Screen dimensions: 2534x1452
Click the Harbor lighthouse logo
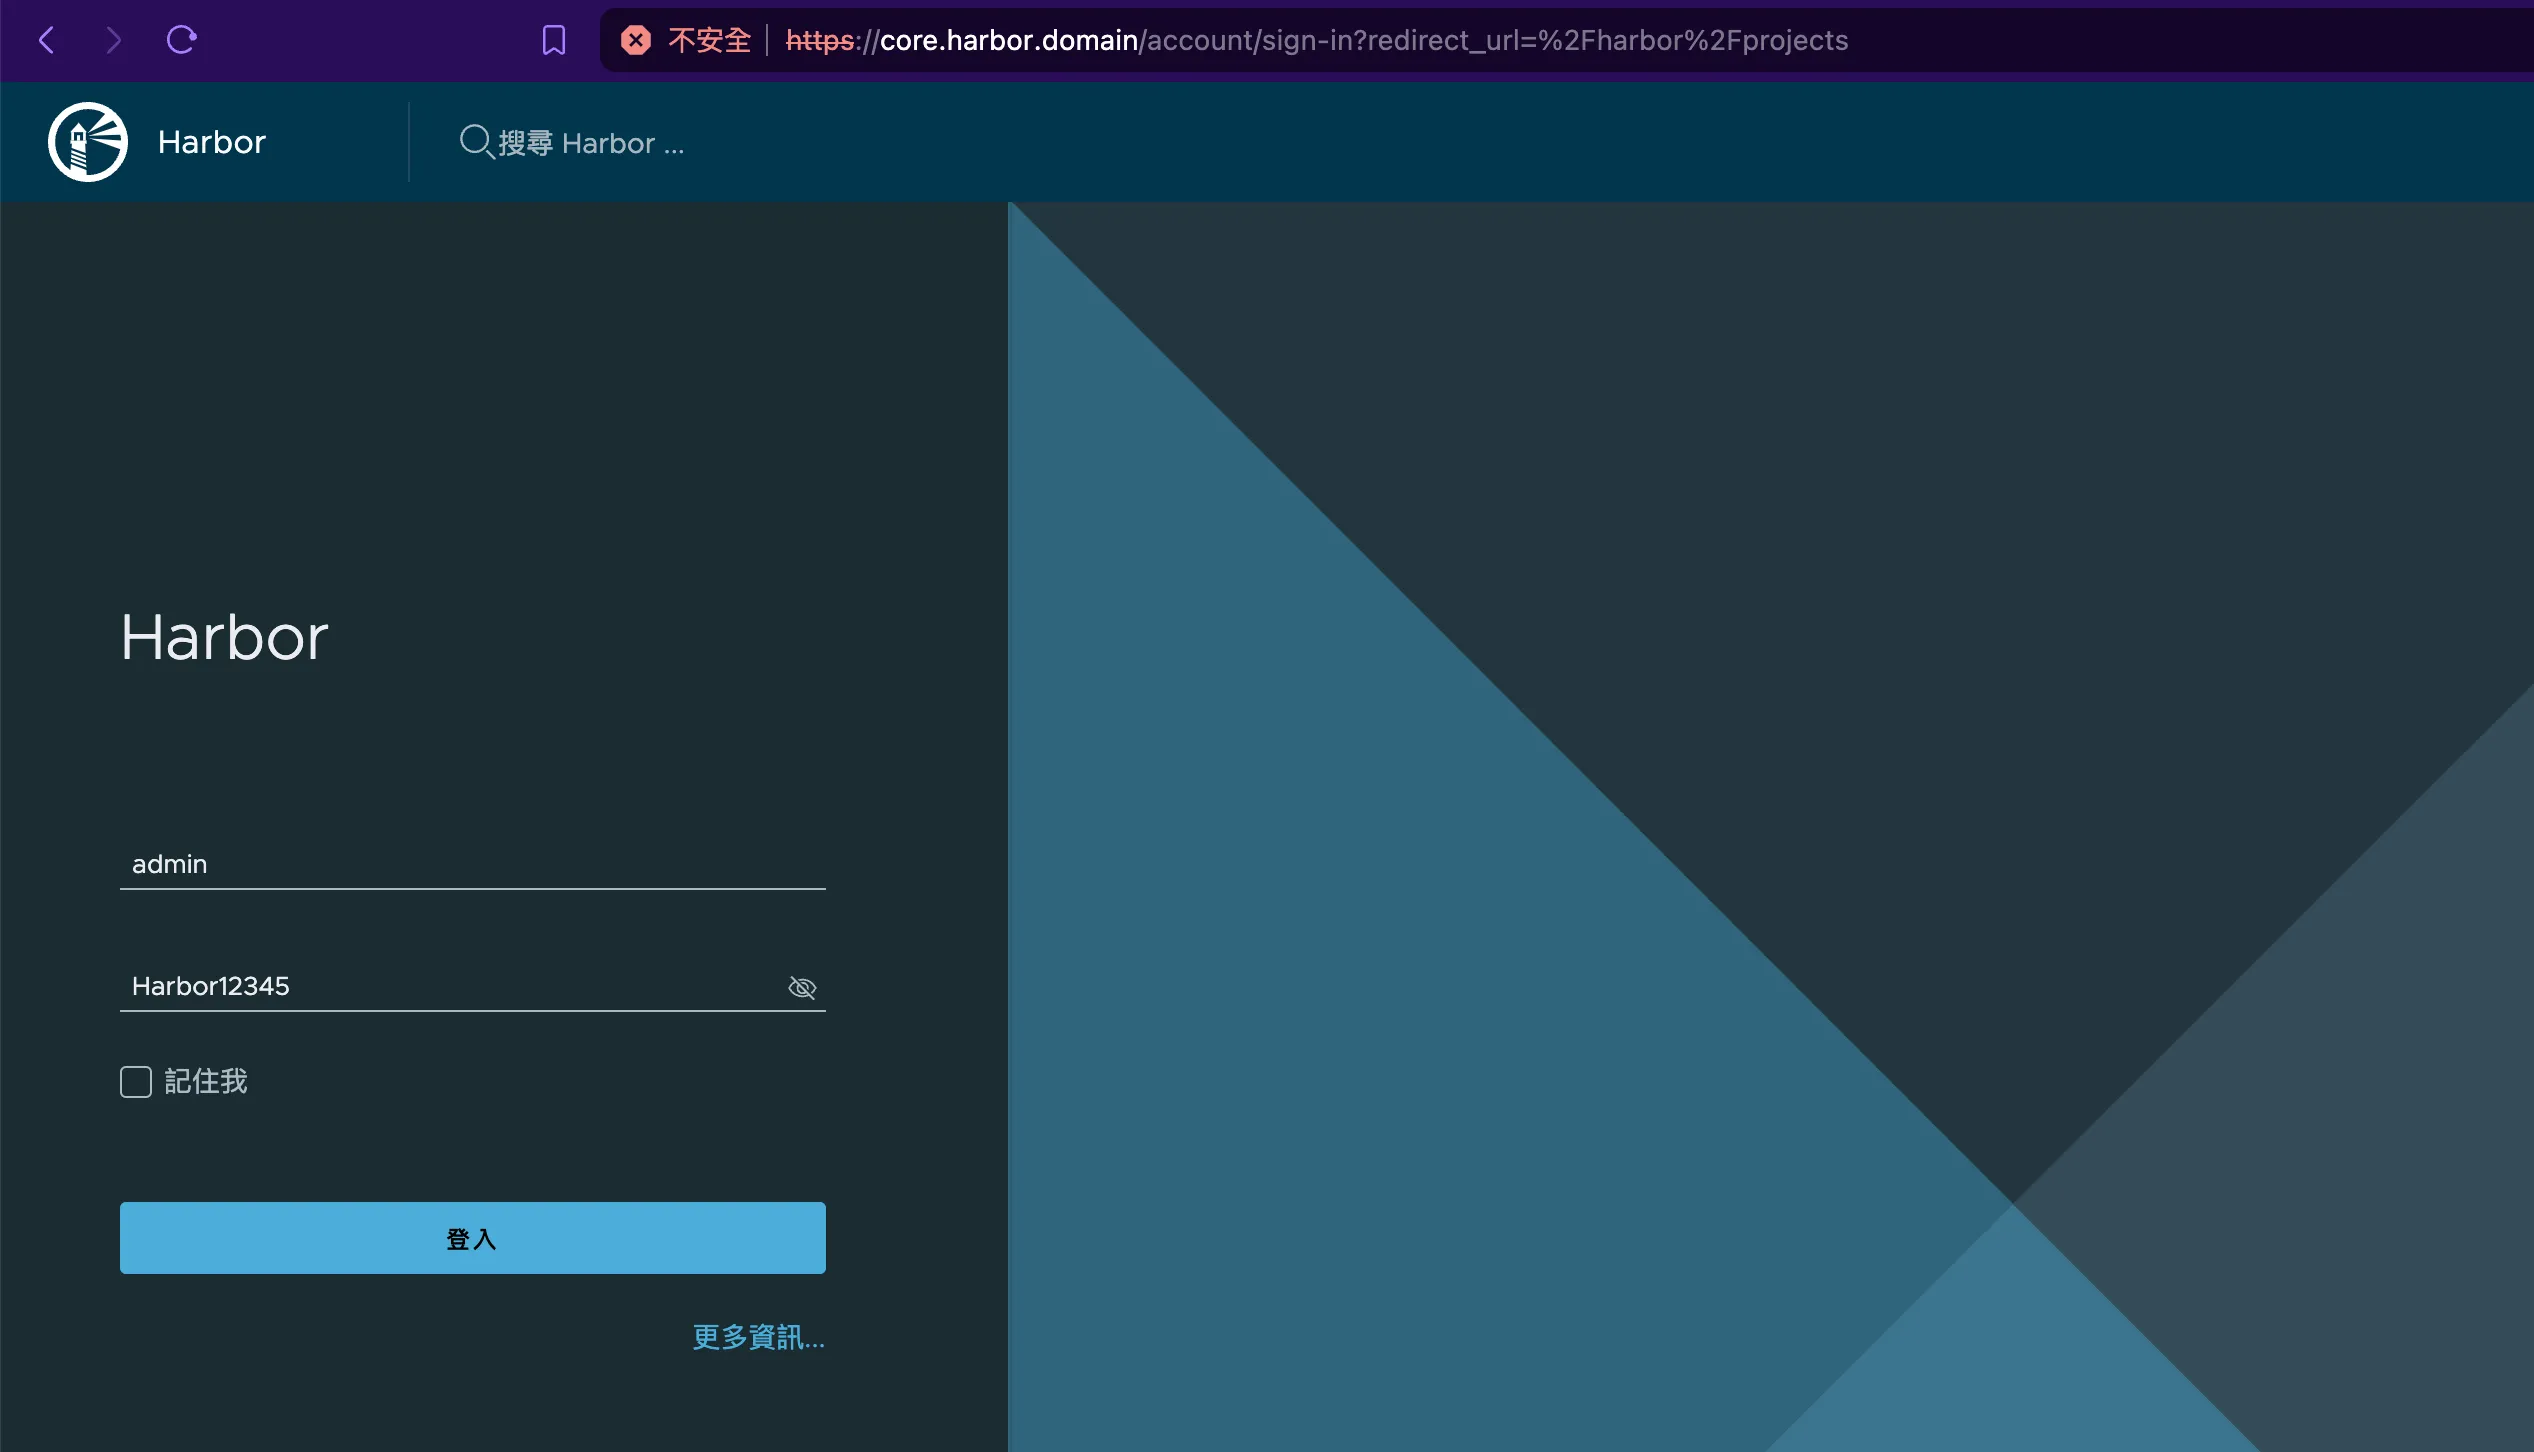88,142
